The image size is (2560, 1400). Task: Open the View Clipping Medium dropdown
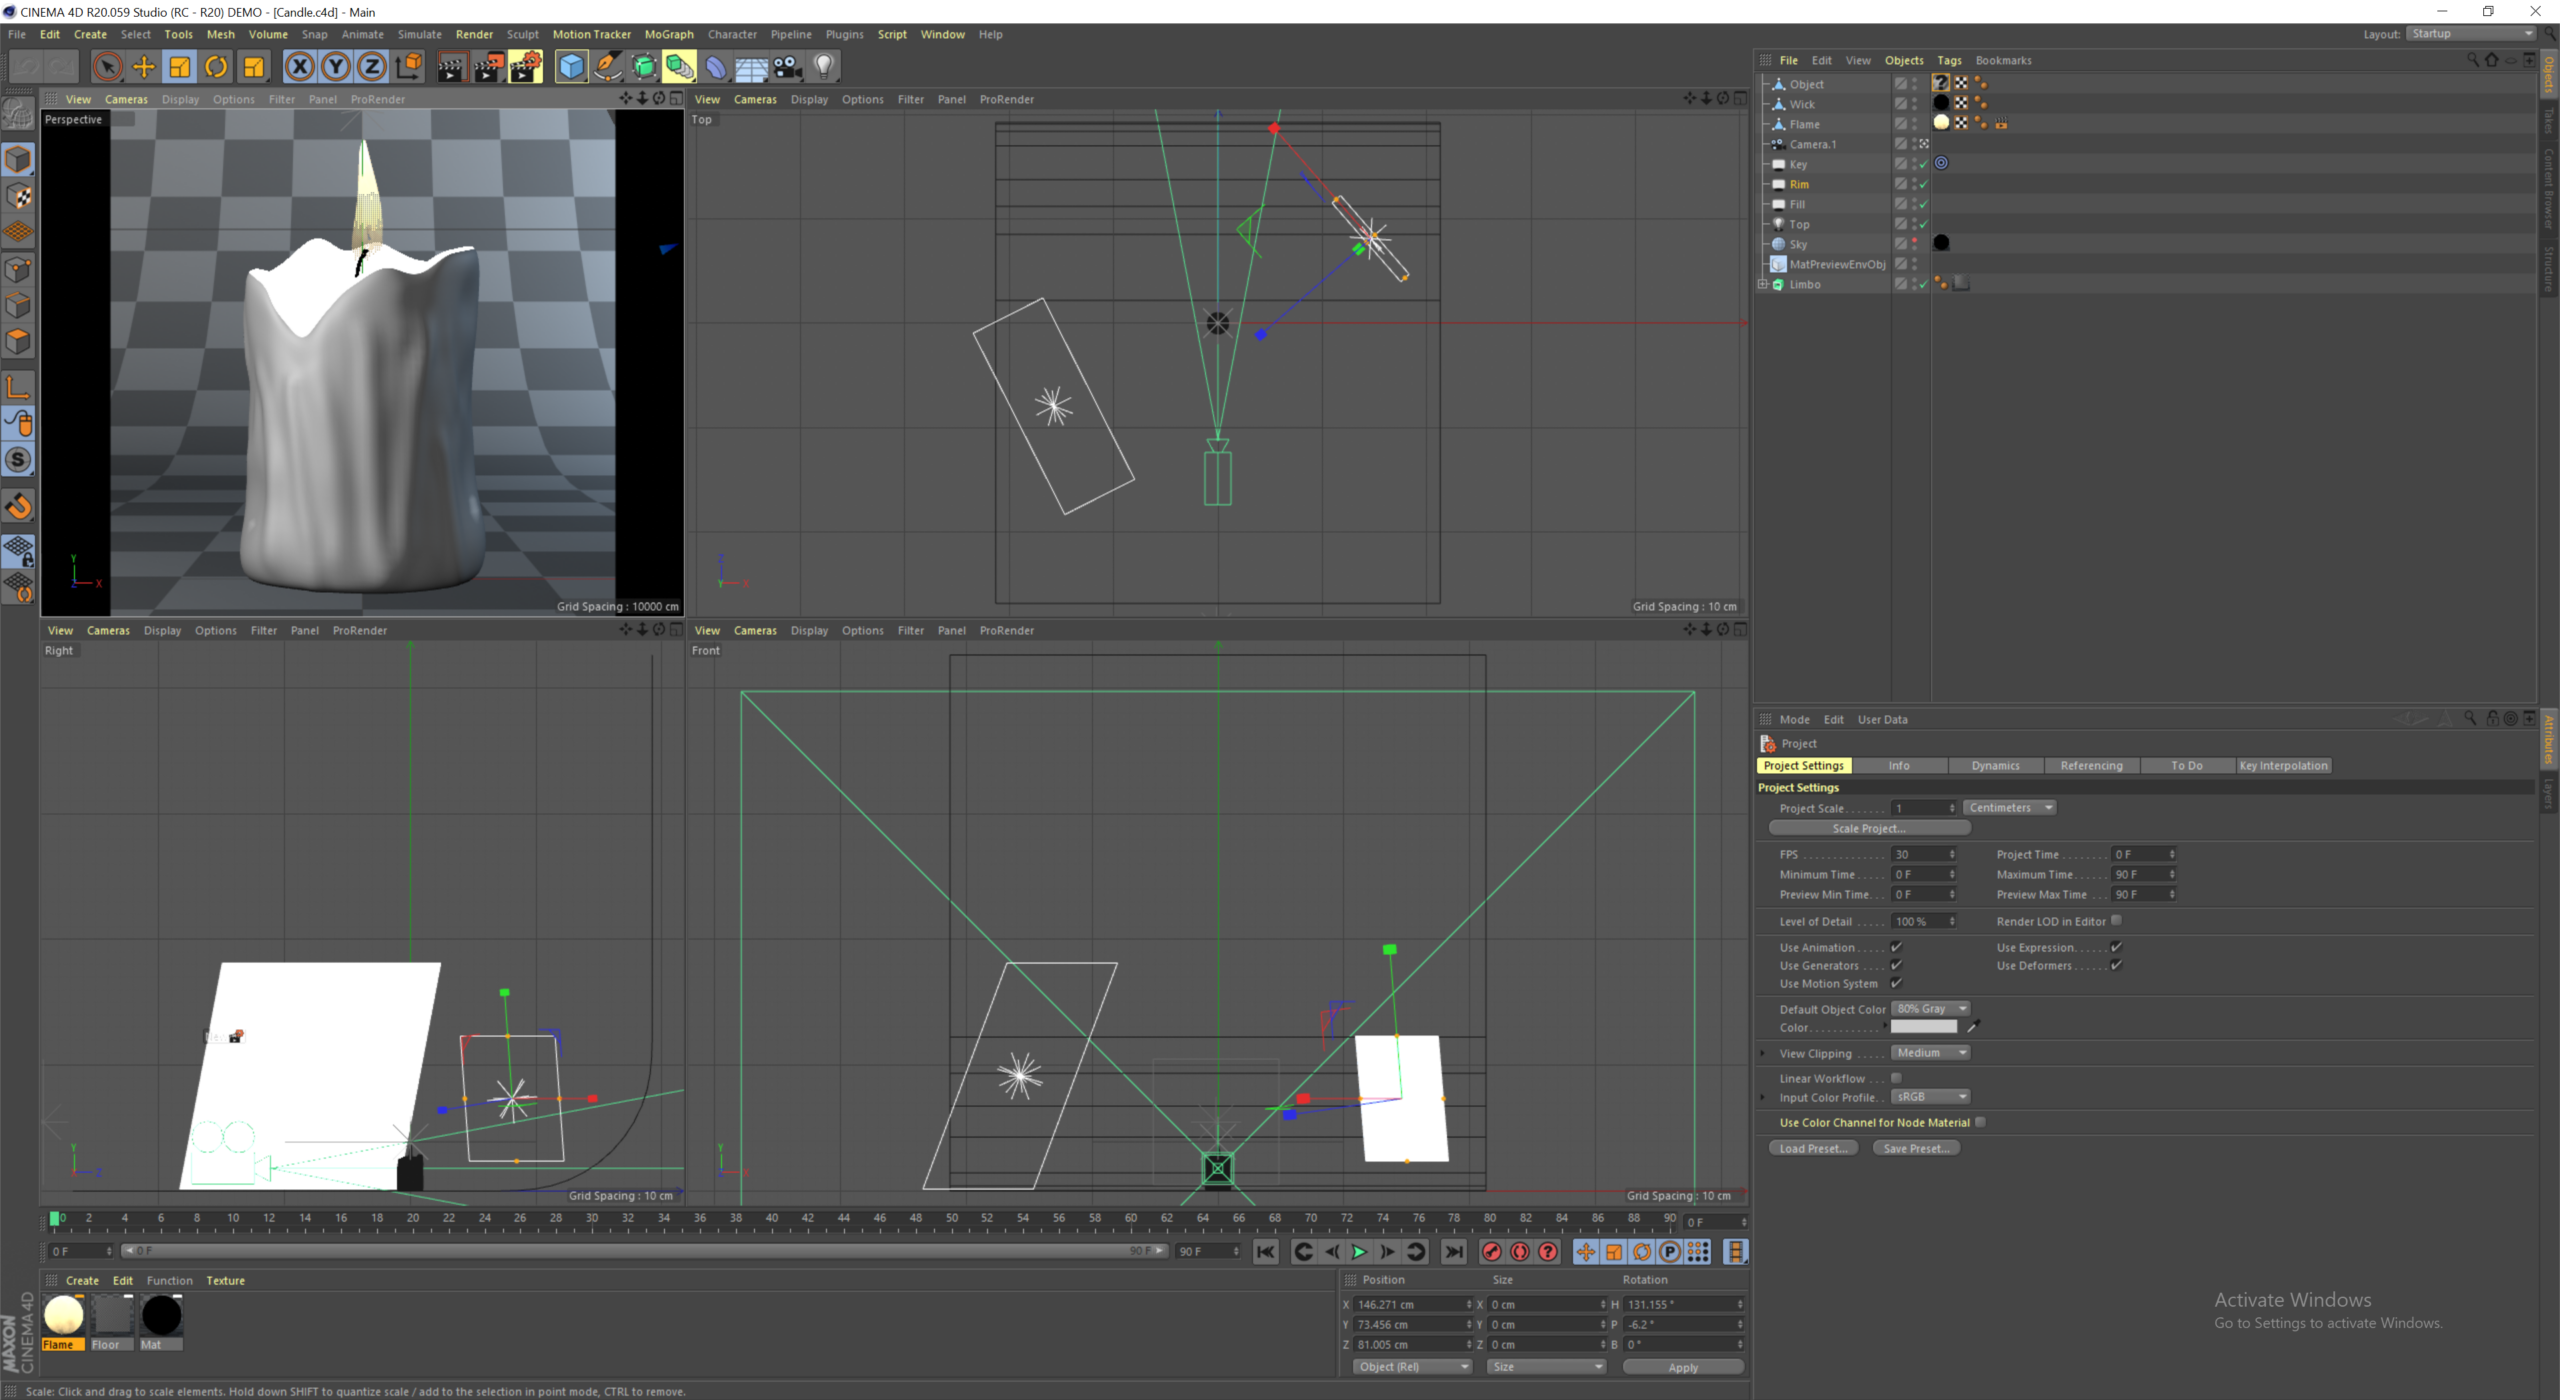pyautogui.click(x=1929, y=1052)
